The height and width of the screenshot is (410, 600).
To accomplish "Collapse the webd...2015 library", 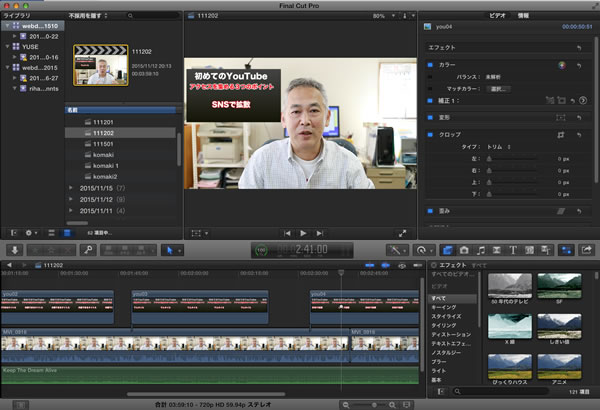I will click(x=7, y=67).
